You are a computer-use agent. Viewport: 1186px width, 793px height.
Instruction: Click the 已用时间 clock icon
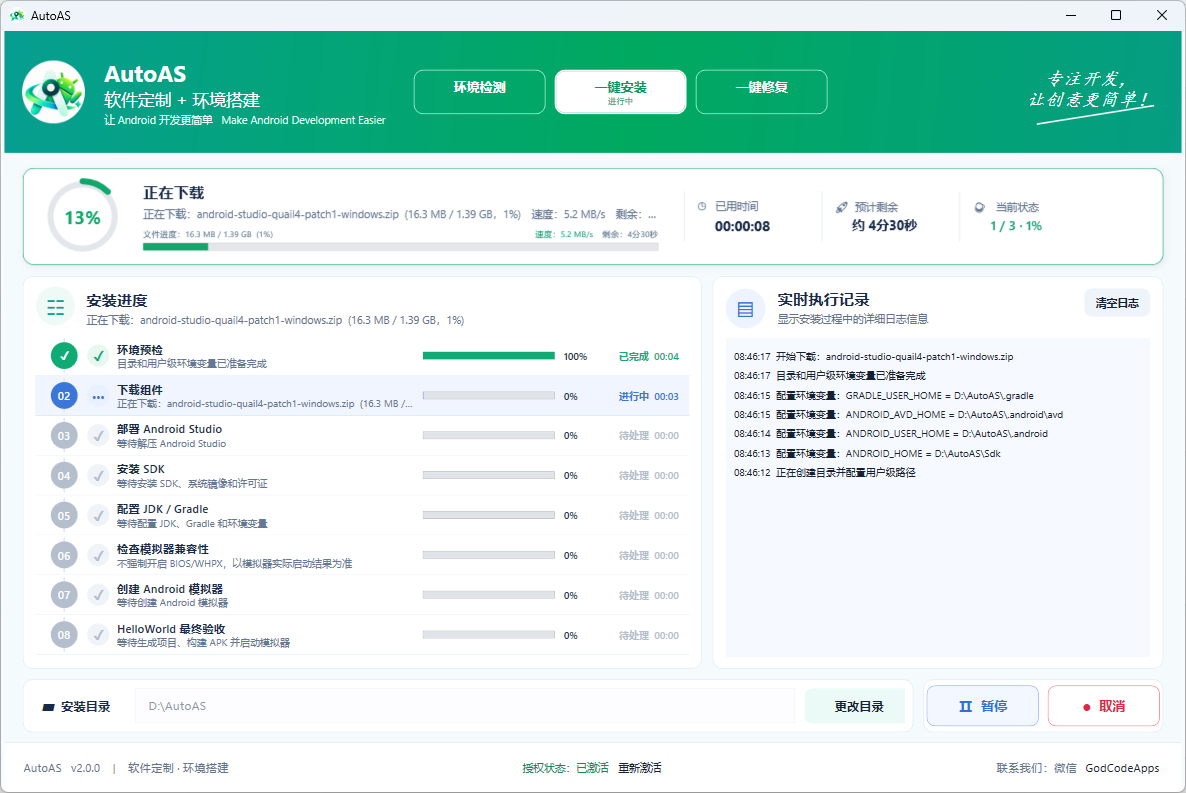pos(702,207)
